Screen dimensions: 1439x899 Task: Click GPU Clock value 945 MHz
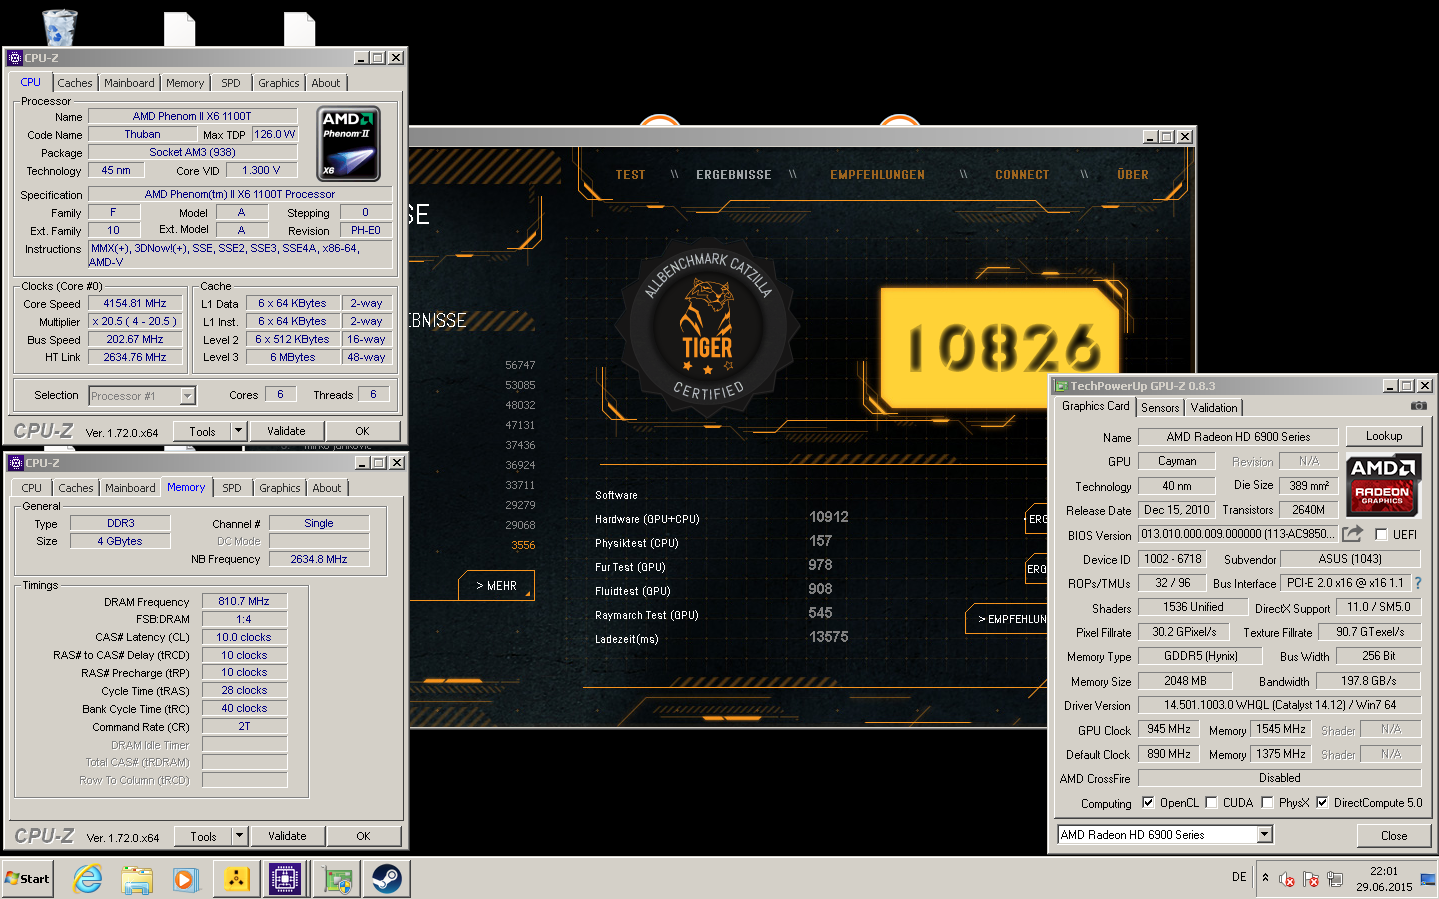pos(1169,729)
